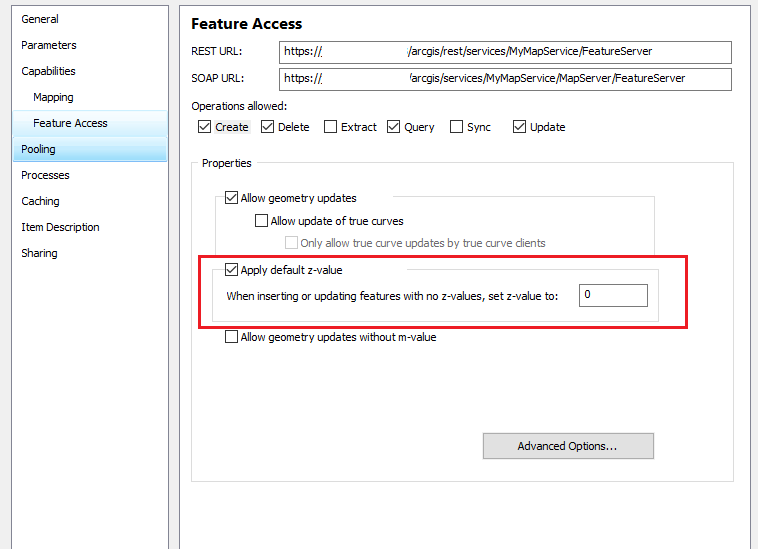Screen dimensions: 758x549
Task: Open the Mapping capability page
Action: [53, 97]
